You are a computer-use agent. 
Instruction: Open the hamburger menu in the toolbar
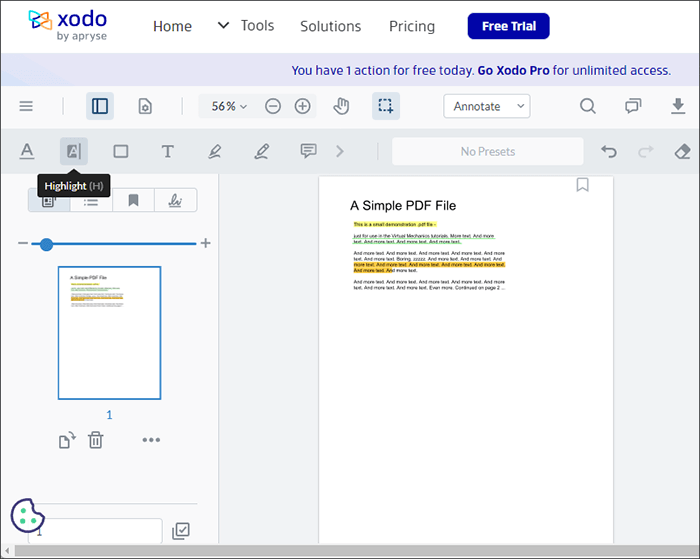click(26, 106)
